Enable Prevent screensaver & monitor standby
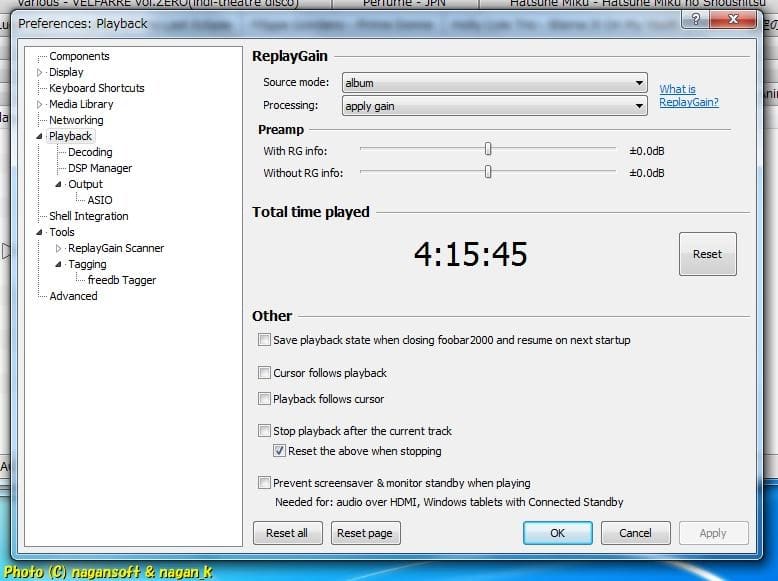The height and width of the screenshot is (581, 778). [x=264, y=483]
